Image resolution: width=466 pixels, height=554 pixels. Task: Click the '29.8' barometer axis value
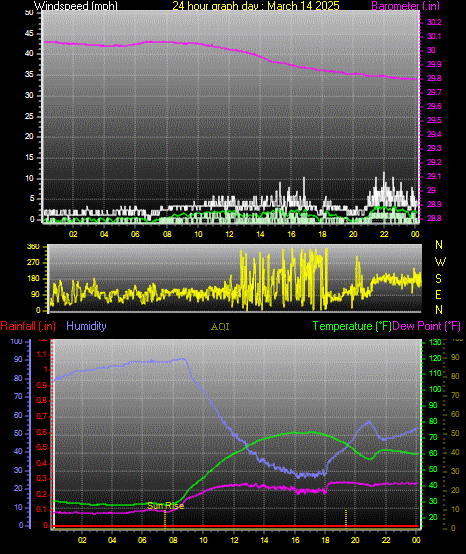tap(434, 78)
